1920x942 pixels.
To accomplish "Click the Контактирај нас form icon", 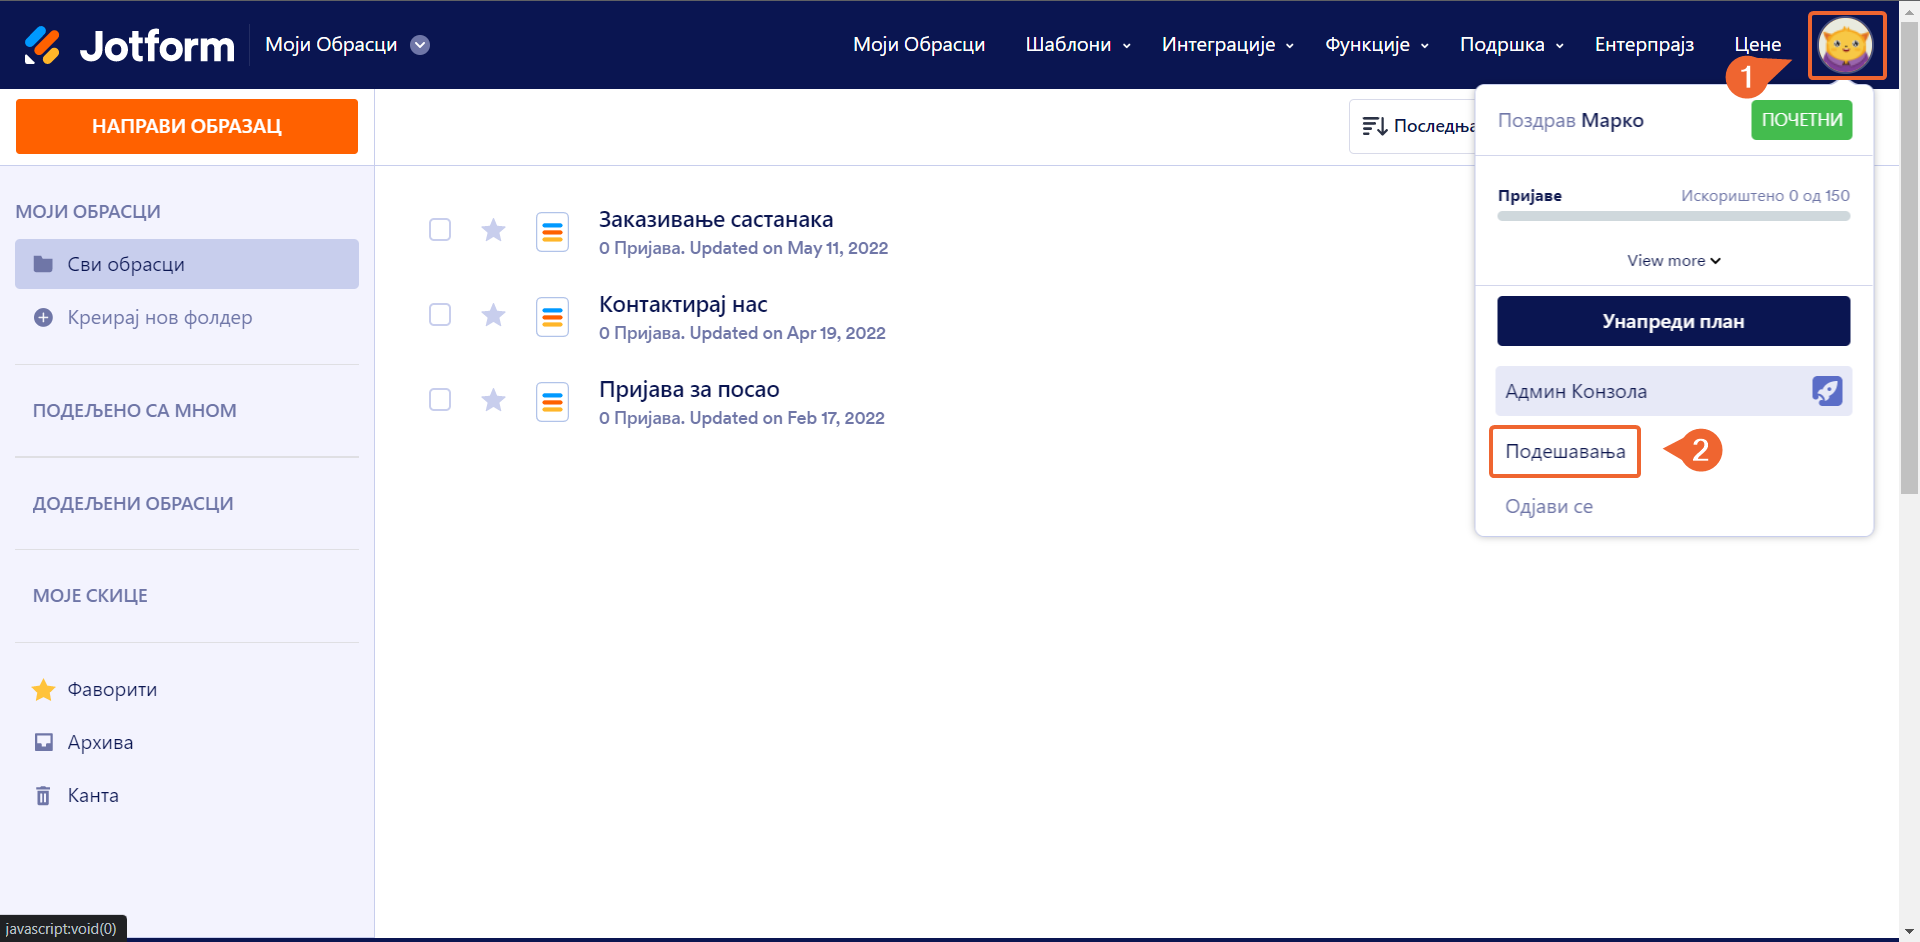I will click(x=552, y=317).
